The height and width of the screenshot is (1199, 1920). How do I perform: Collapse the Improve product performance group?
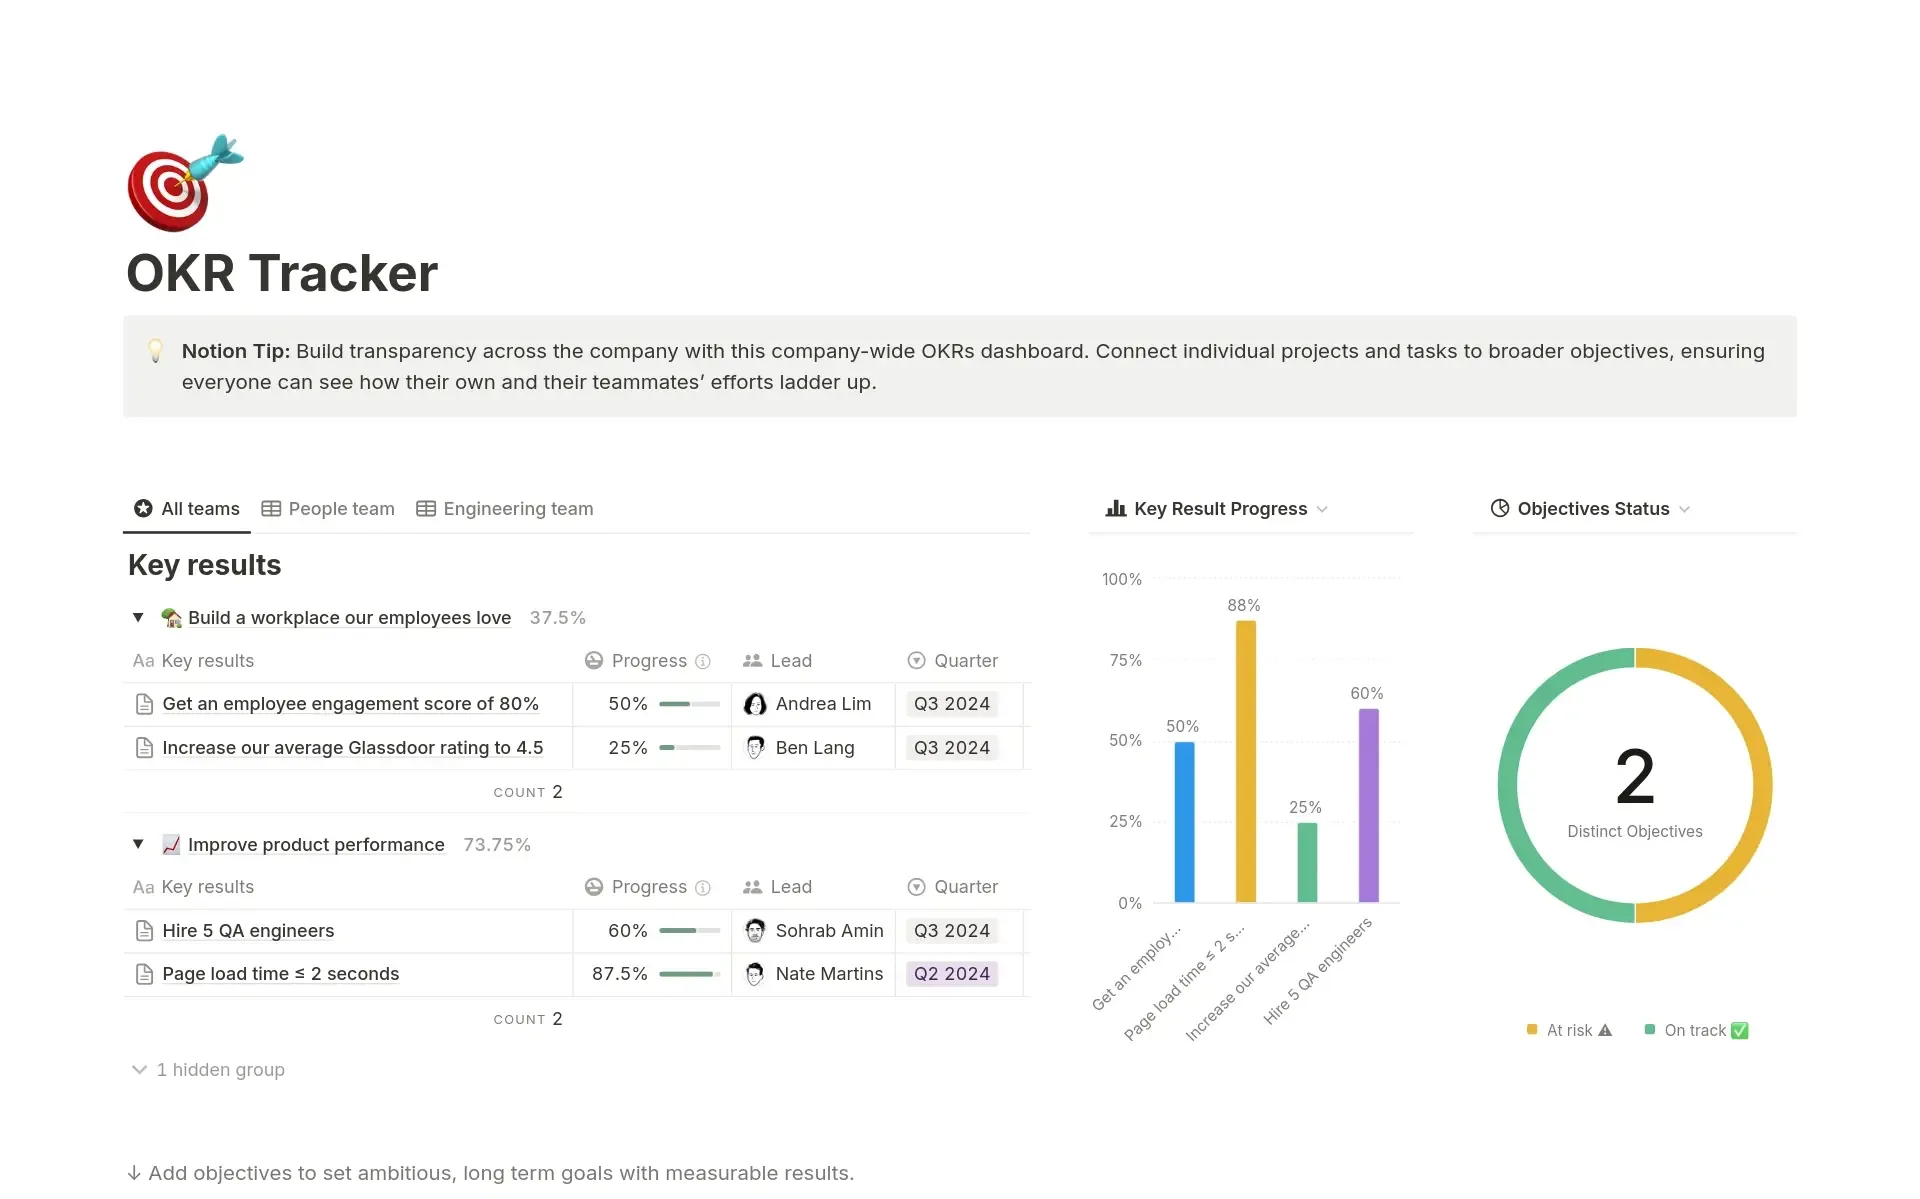click(138, 844)
